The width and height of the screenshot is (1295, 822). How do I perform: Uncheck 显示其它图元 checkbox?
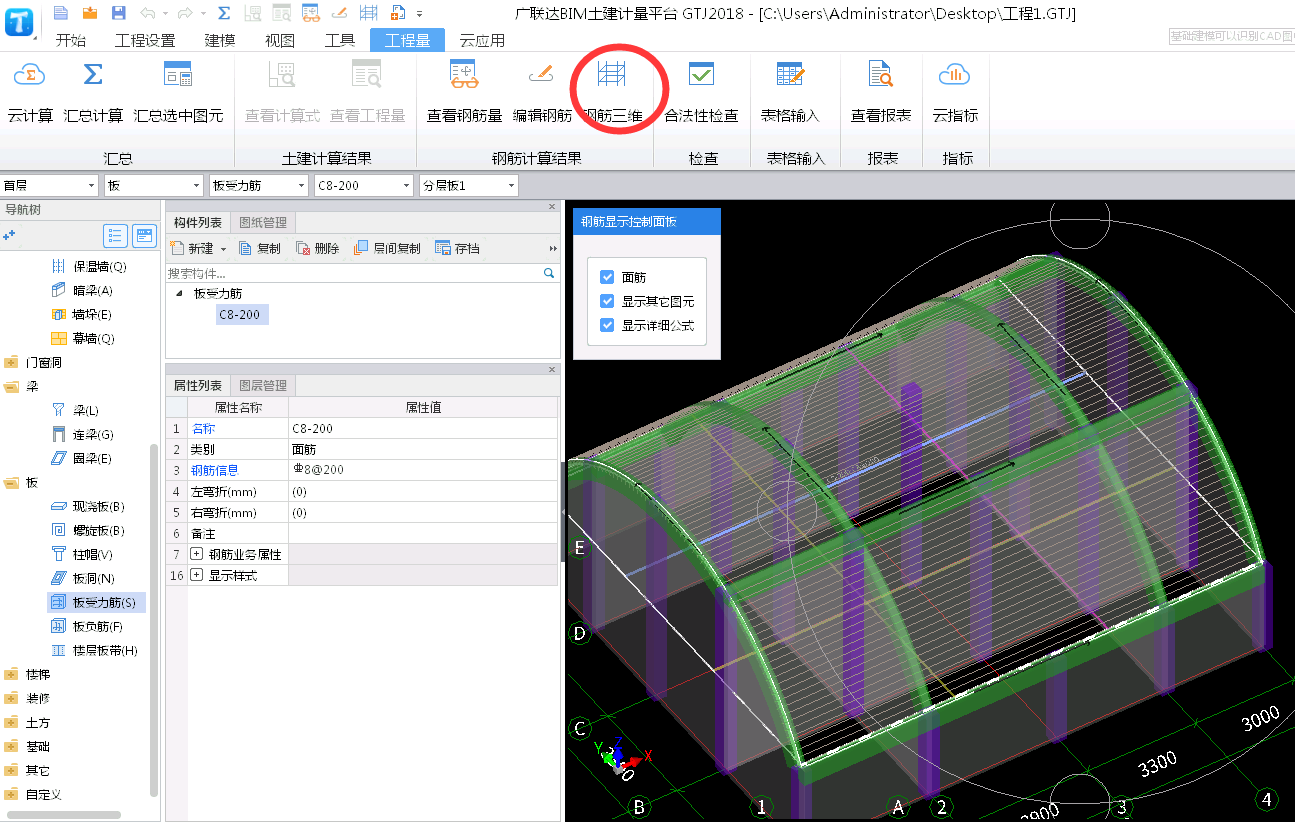tap(607, 301)
